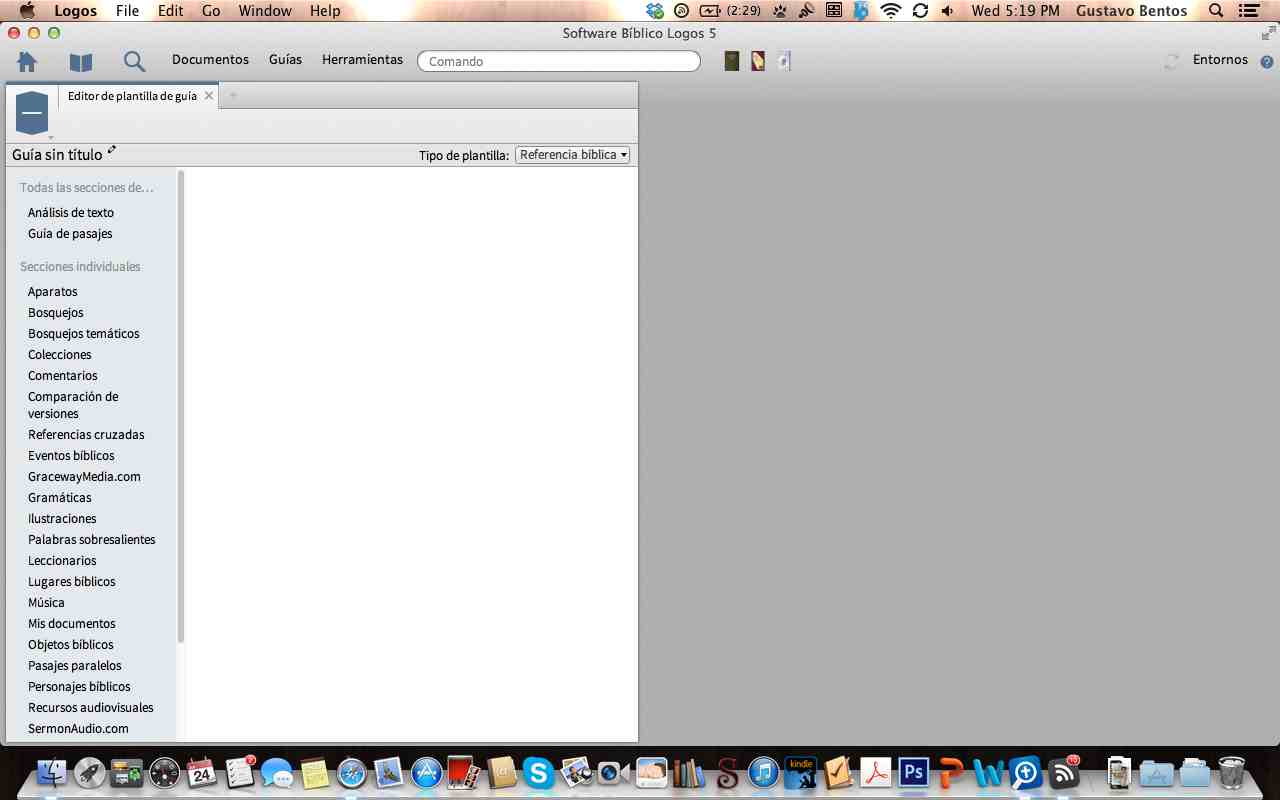Click the sections list scrollbar
Viewport: 1280px width, 800px height.
(x=181, y=408)
